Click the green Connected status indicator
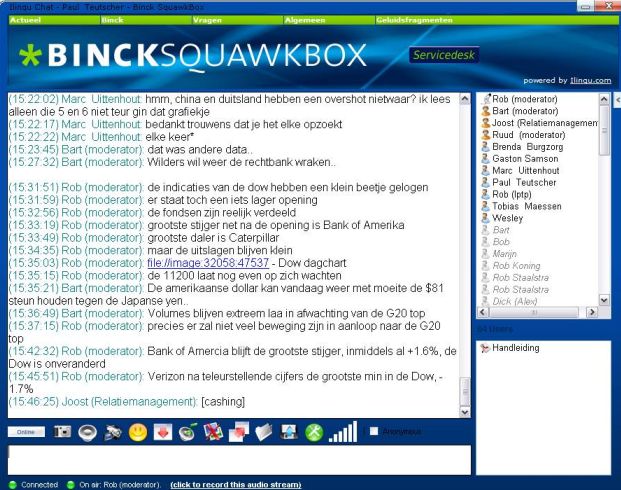This screenshot has width=621, height=490. point(12,484)
